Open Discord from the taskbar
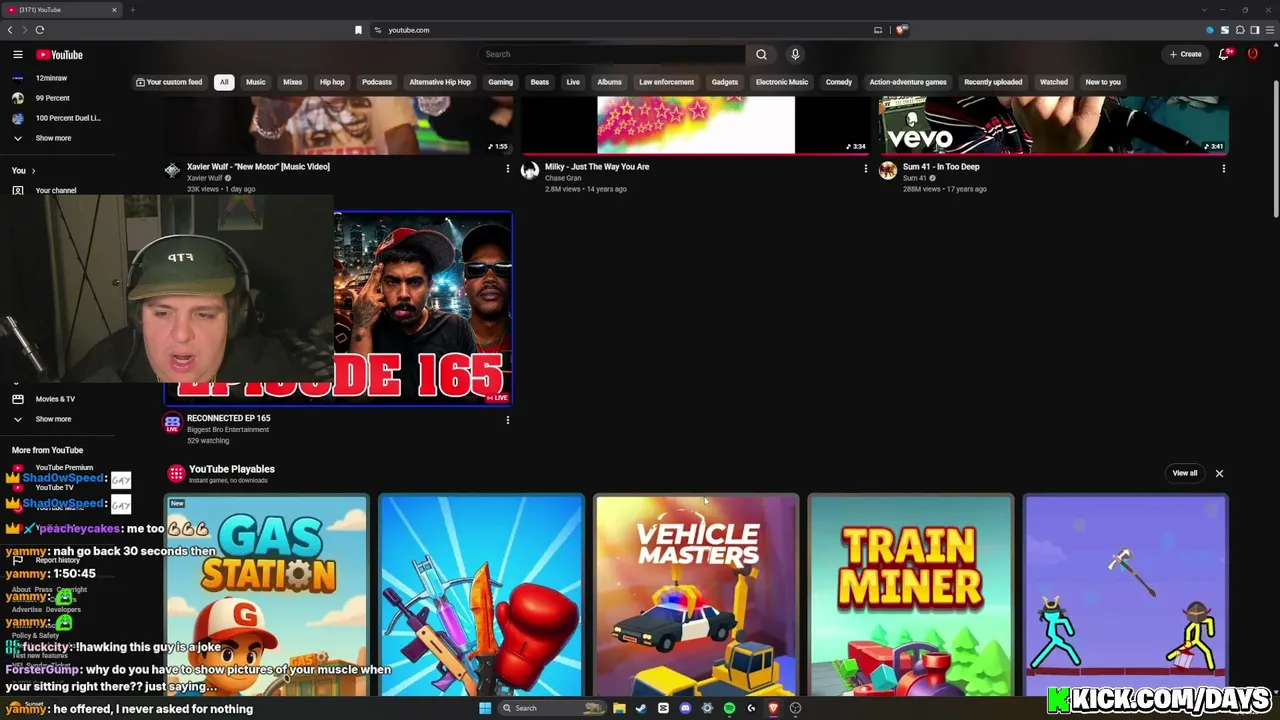Image resolution: width=1280 pixels, height=720 pixels. [685, 708]
